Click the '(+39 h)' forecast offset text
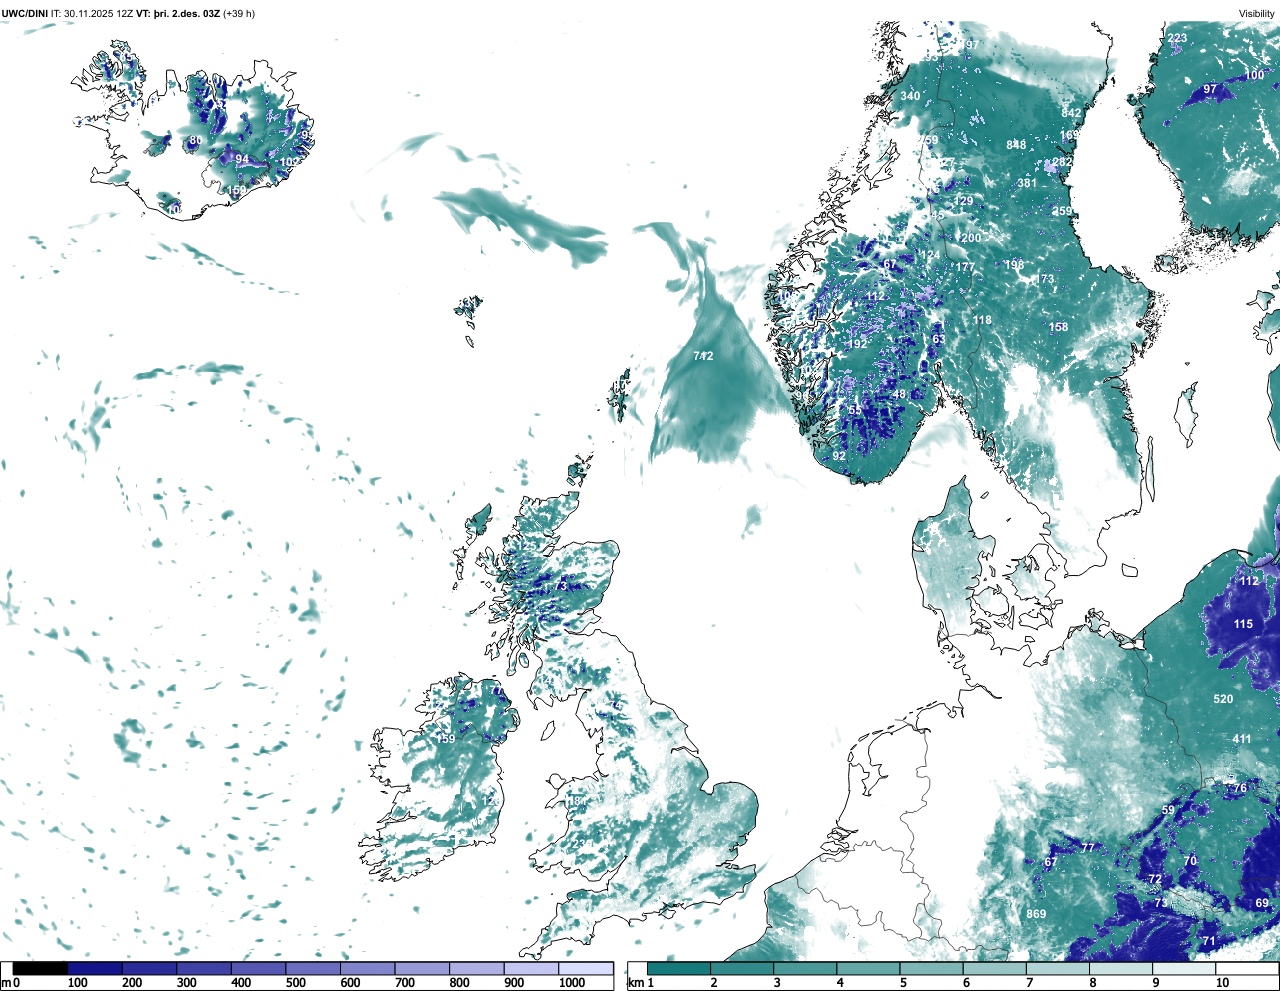1280x991 pixels. pos(239,14)
